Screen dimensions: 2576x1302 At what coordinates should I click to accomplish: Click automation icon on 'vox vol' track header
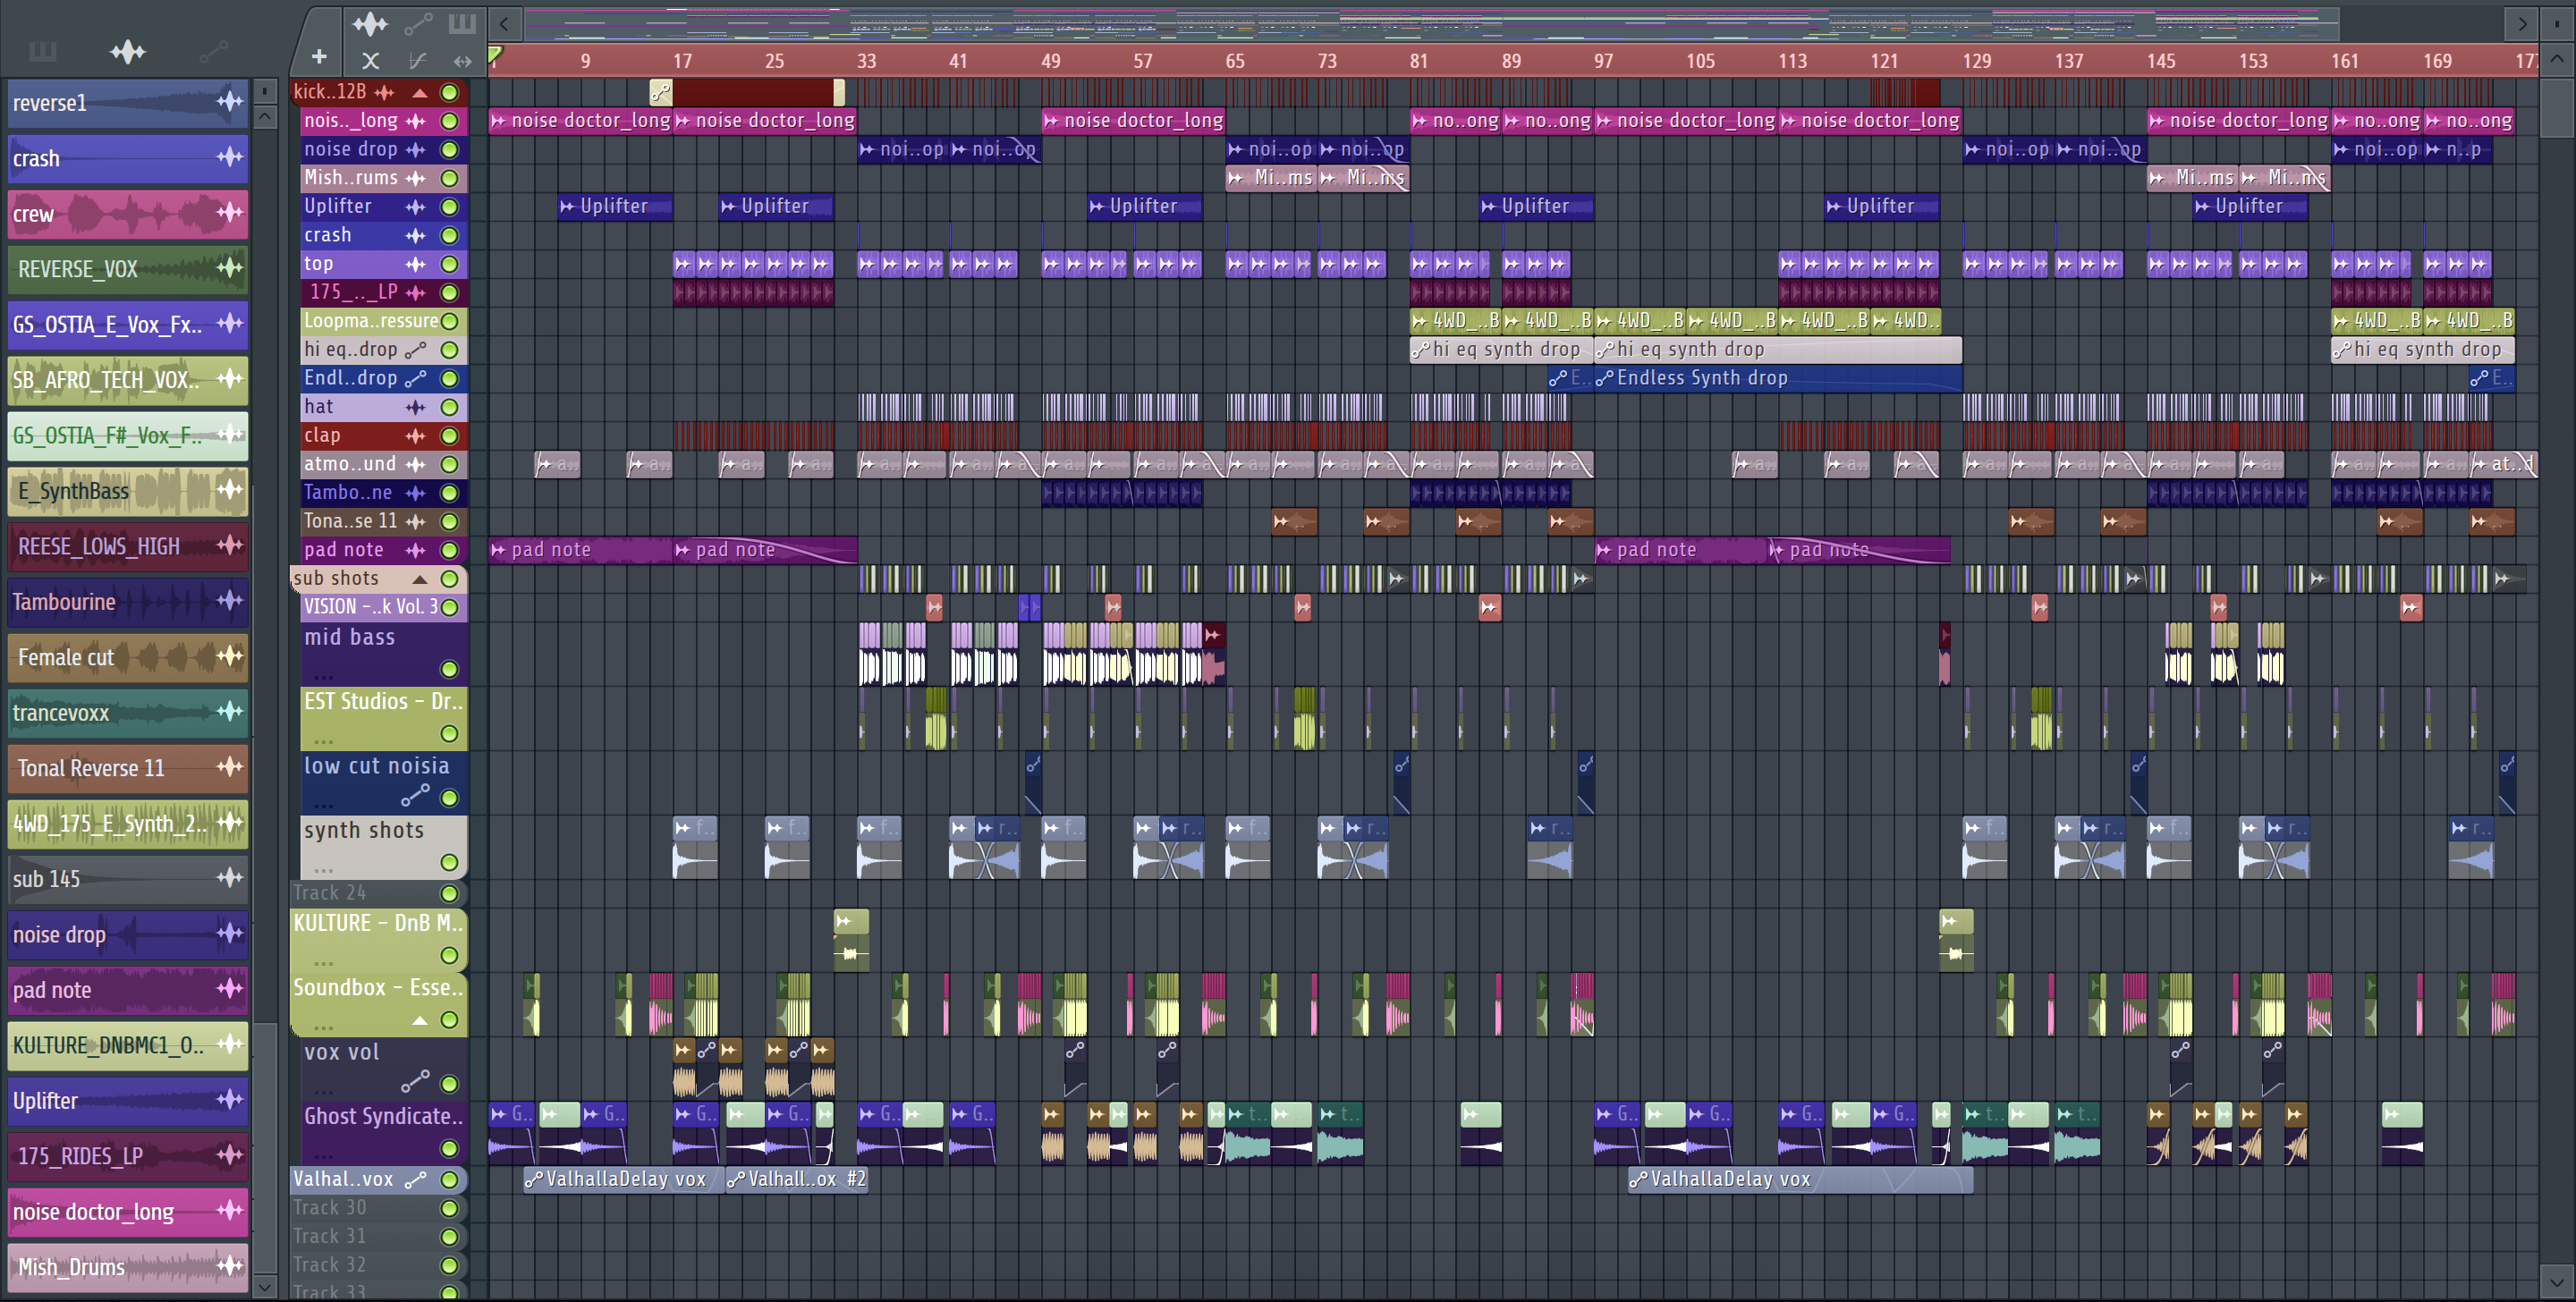(415, 1082)
